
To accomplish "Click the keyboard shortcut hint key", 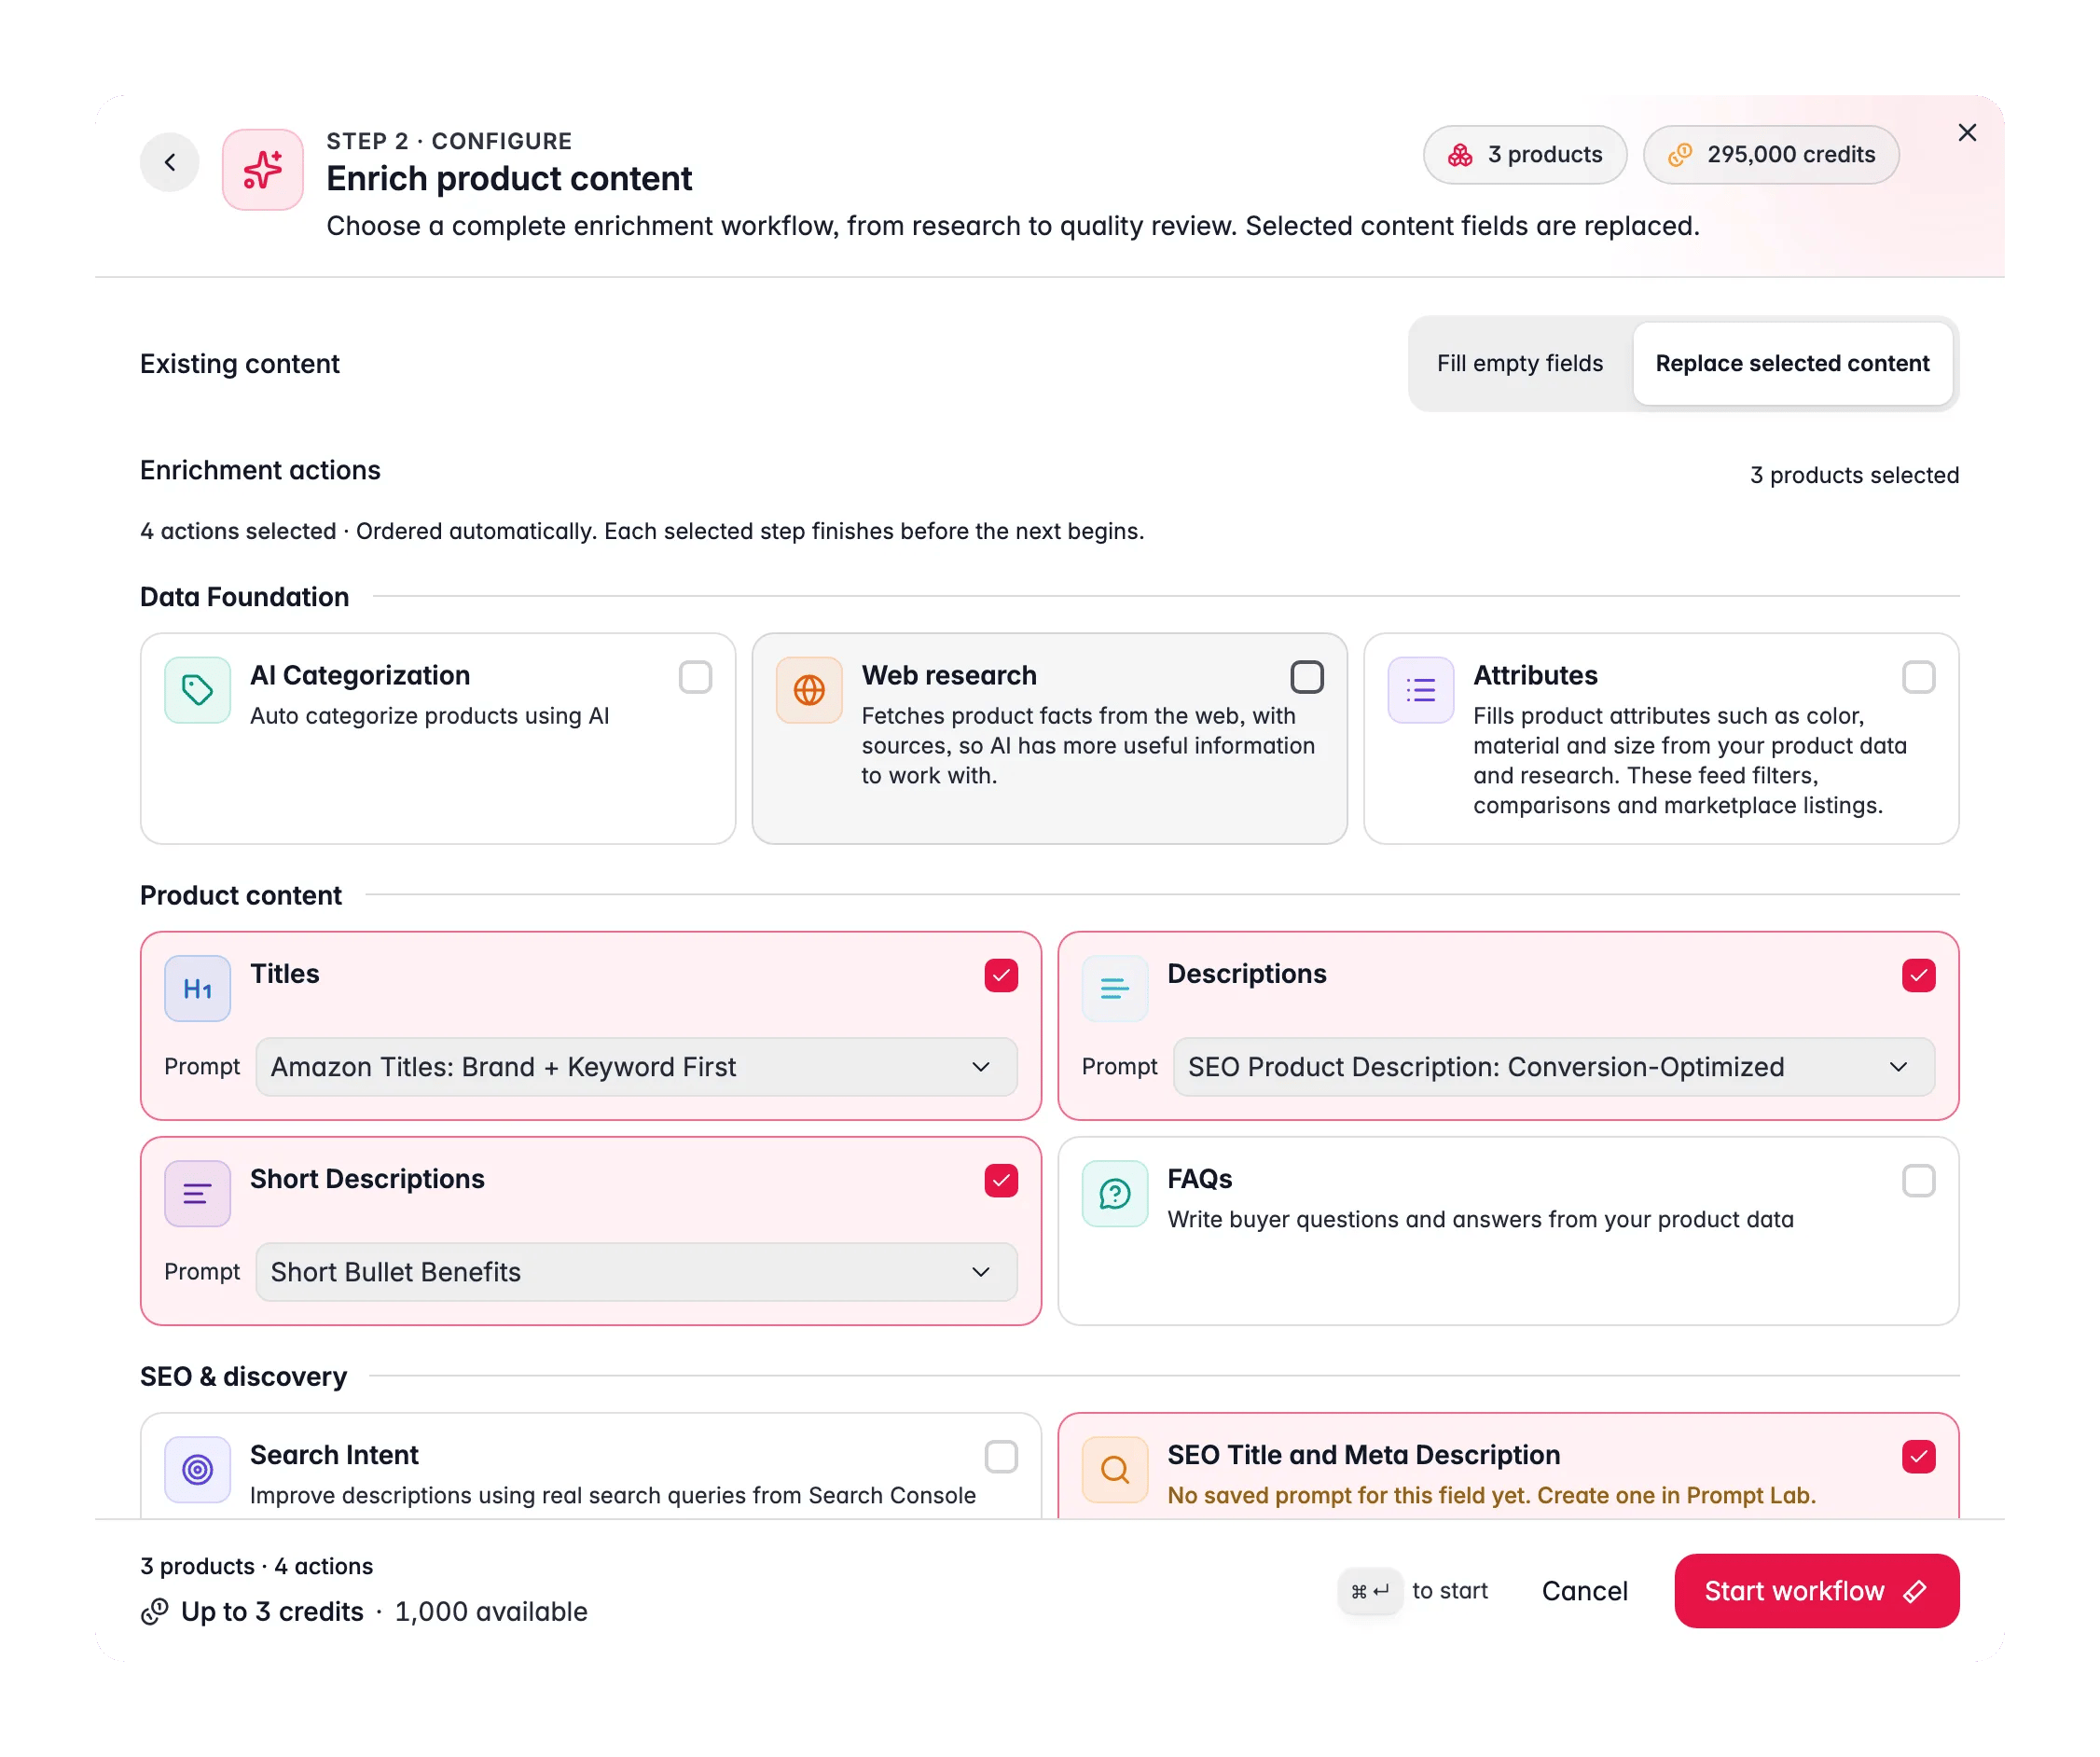I will click(1370, 1591).
